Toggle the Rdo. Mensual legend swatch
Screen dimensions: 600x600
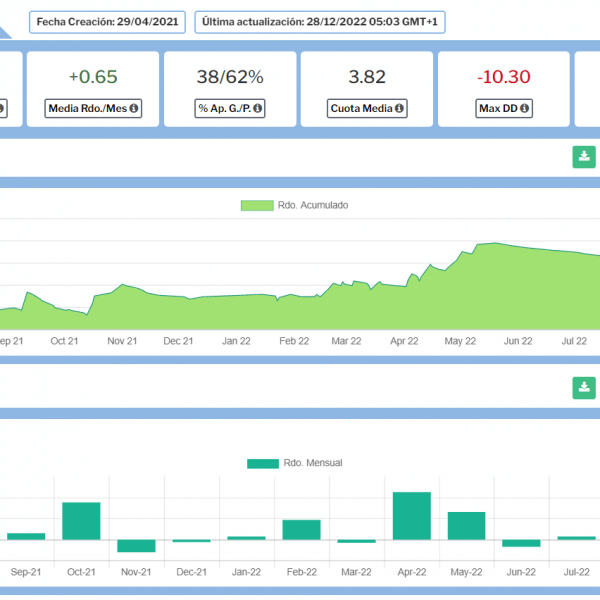click(263, 463)
